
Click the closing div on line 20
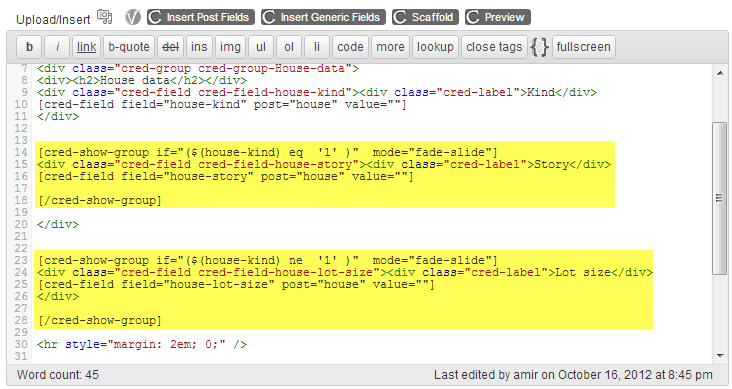(58, 224)
